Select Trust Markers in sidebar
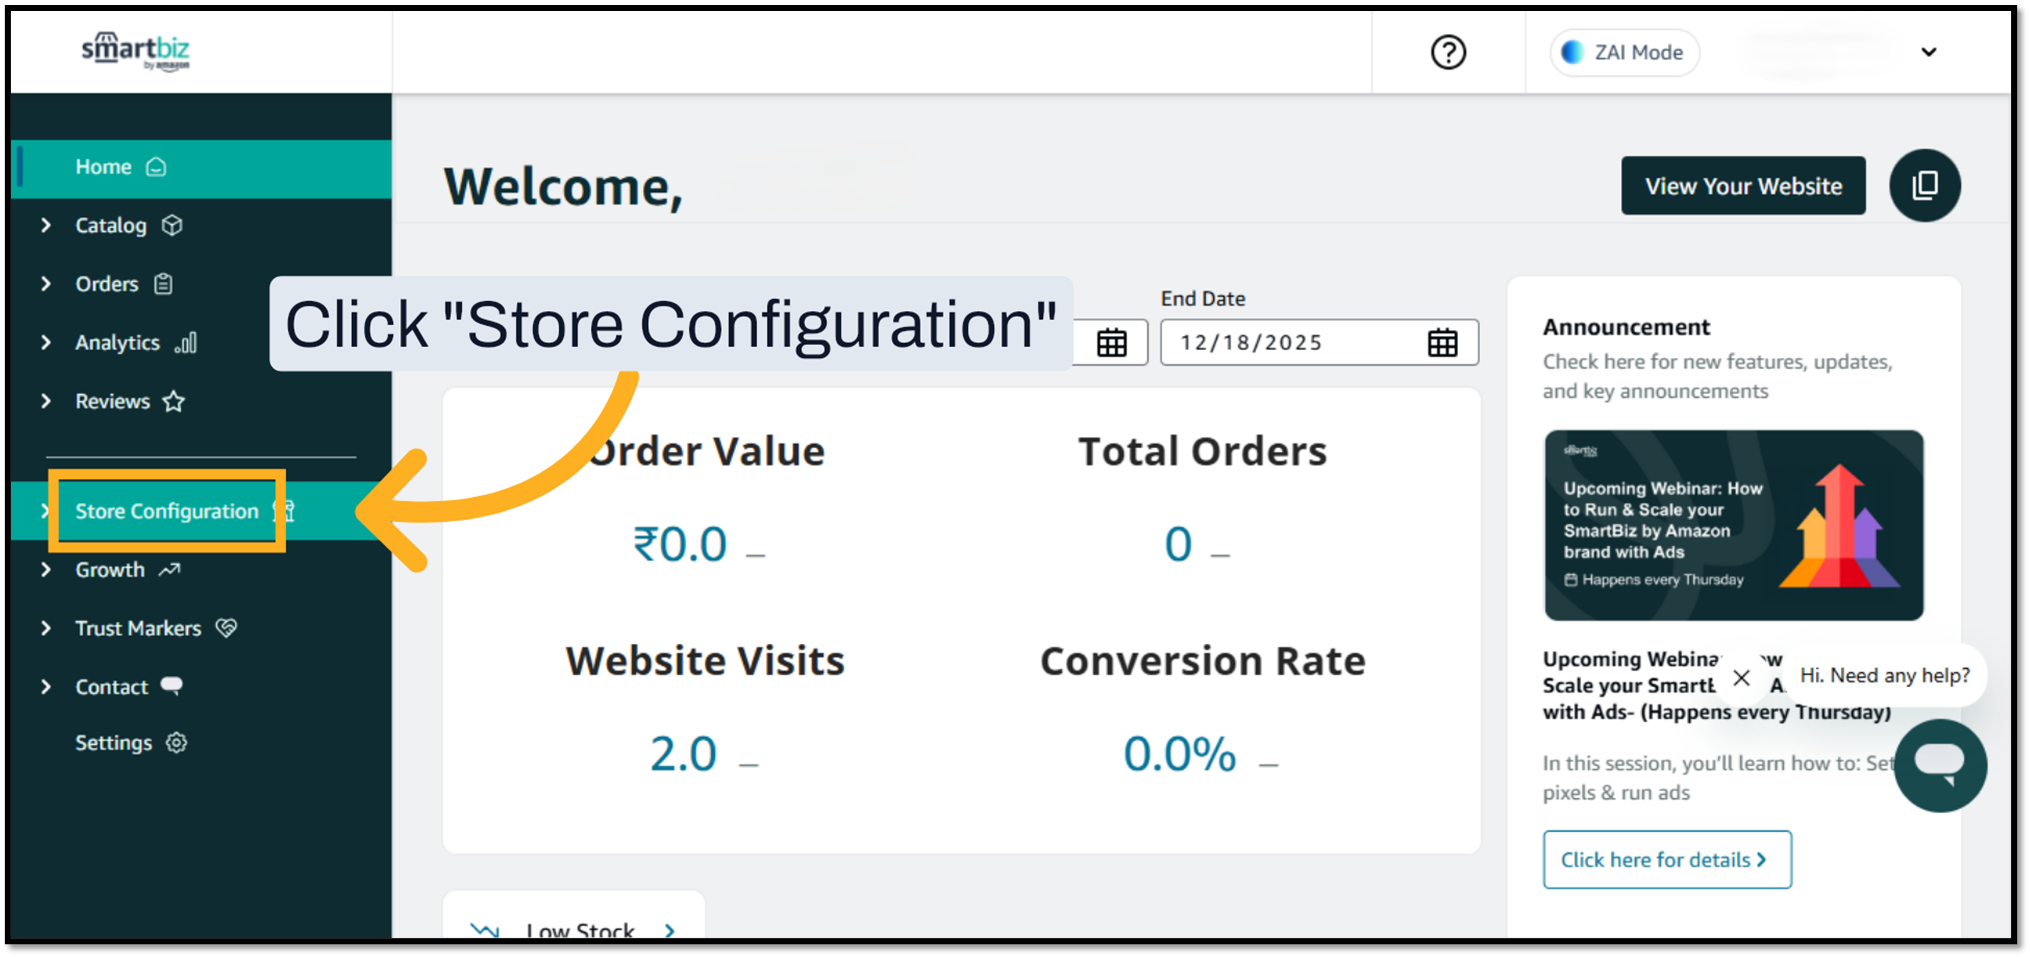The image size is (2030, 957). tap(138, 628)
